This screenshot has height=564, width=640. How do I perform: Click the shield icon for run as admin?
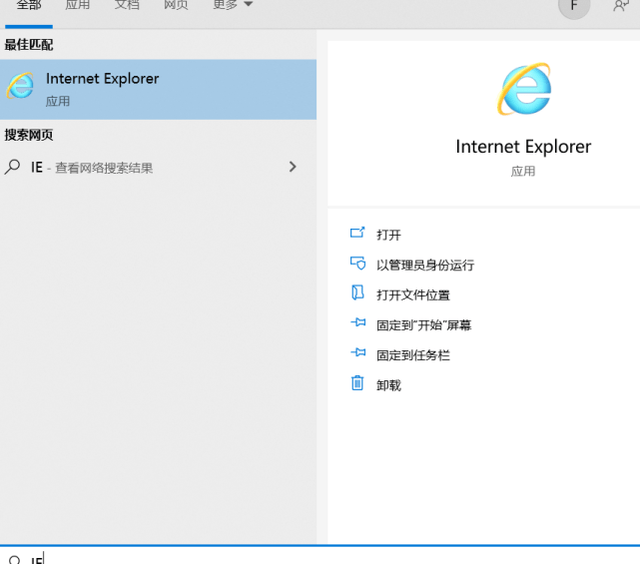[358, 263]
